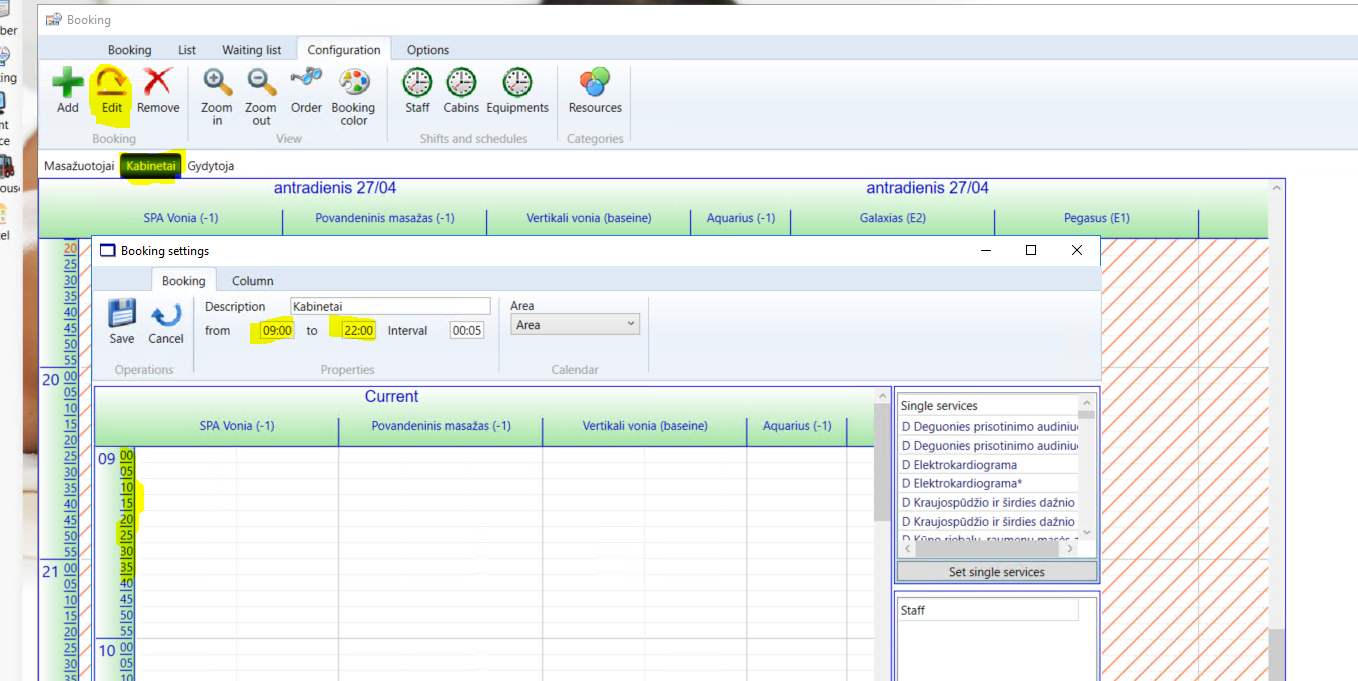The width and height of the screenshot is (1358, 681).
Task: Open Cabins shifts and schedules
Action: [x=461, y=83]
